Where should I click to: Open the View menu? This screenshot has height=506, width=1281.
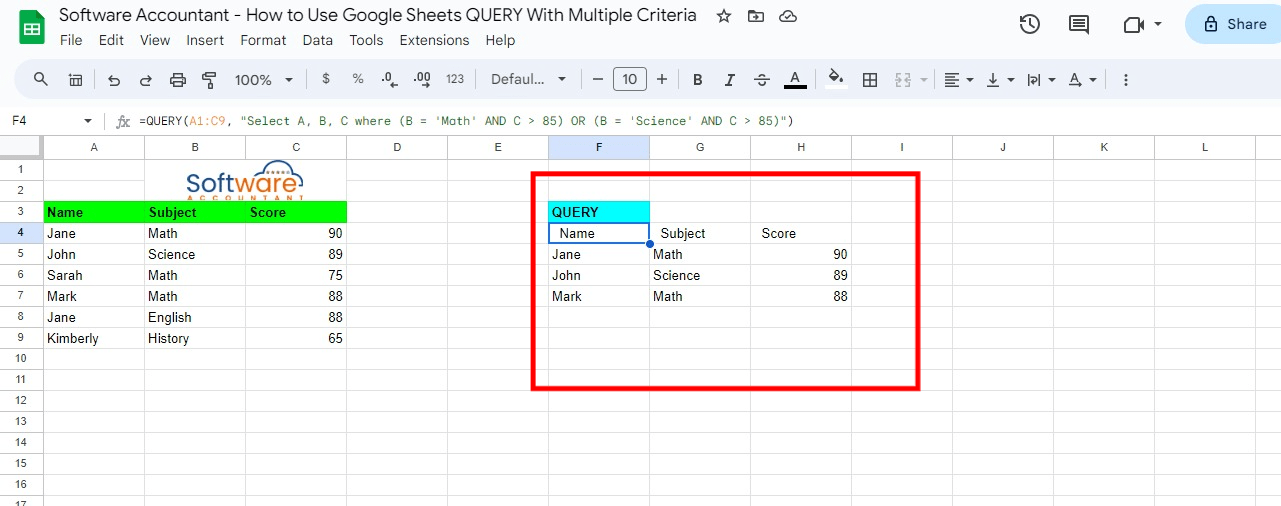tap(155, 40)
